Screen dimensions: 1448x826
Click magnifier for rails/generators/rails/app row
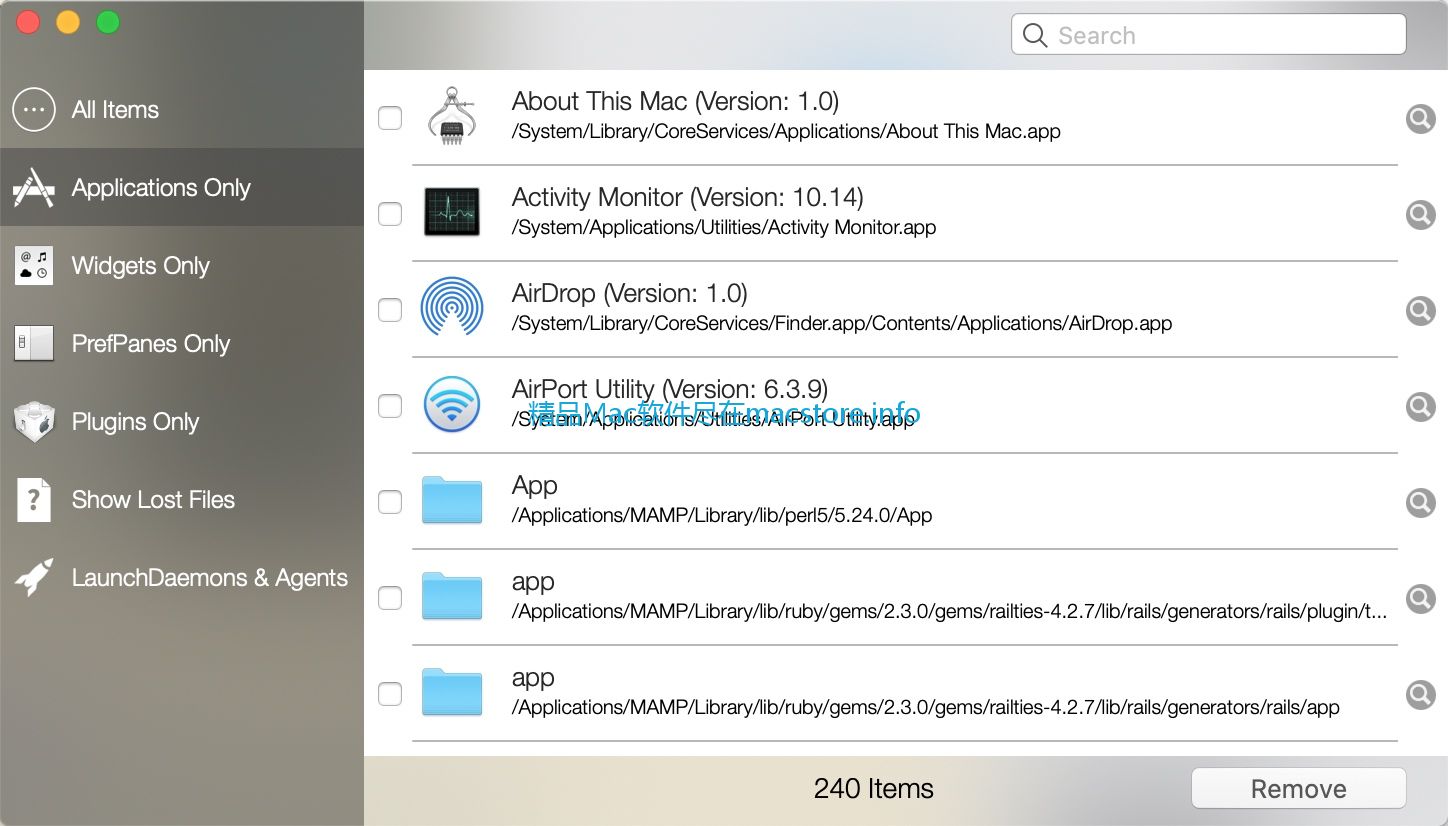pyautogui.click(x=1421, y=695)
